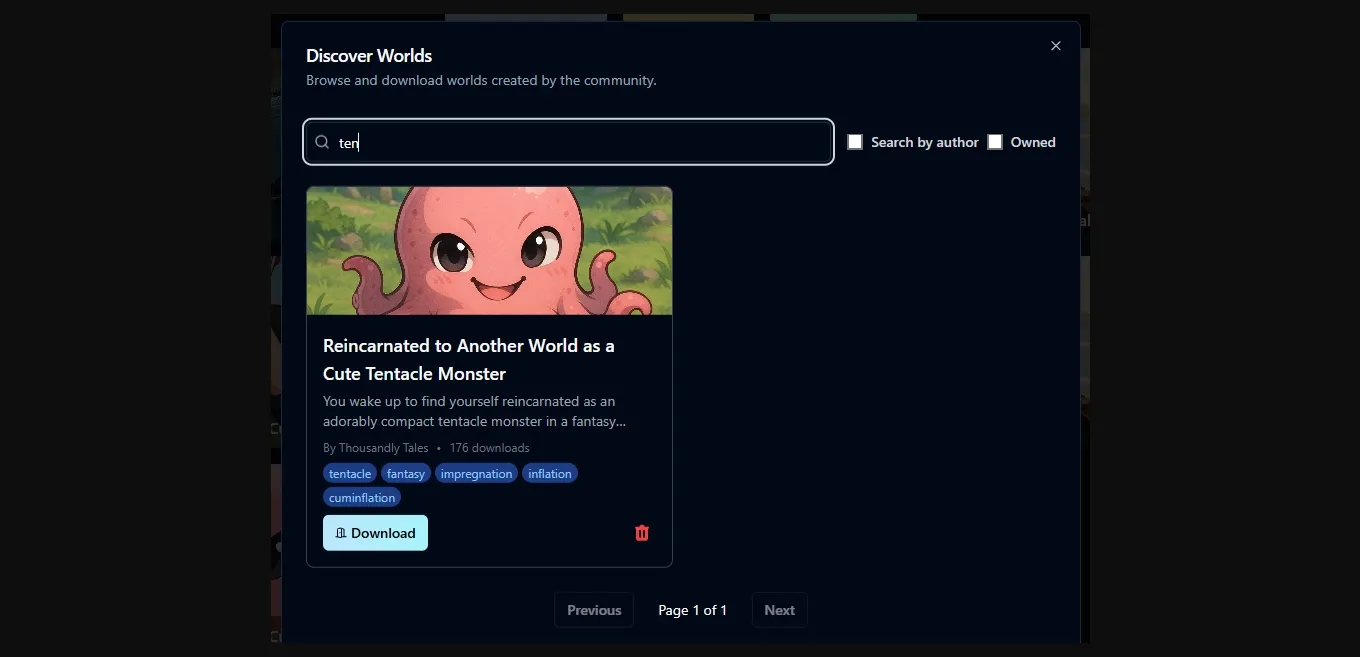Screen dimensions: 1360x657
Task: Click the 176 downloads text
Action: click(489, 447)
